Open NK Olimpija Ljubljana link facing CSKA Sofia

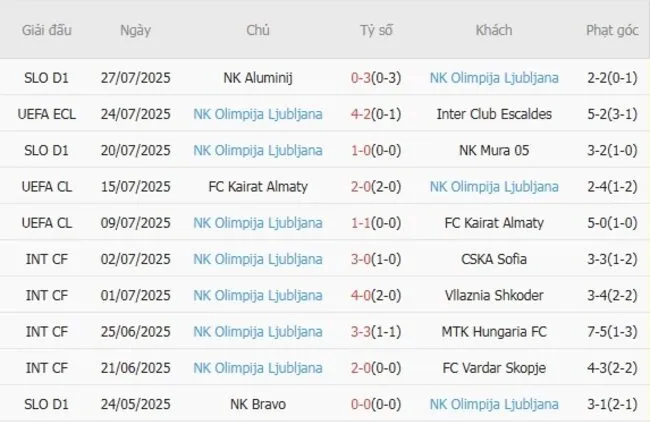tap(258, 259)
